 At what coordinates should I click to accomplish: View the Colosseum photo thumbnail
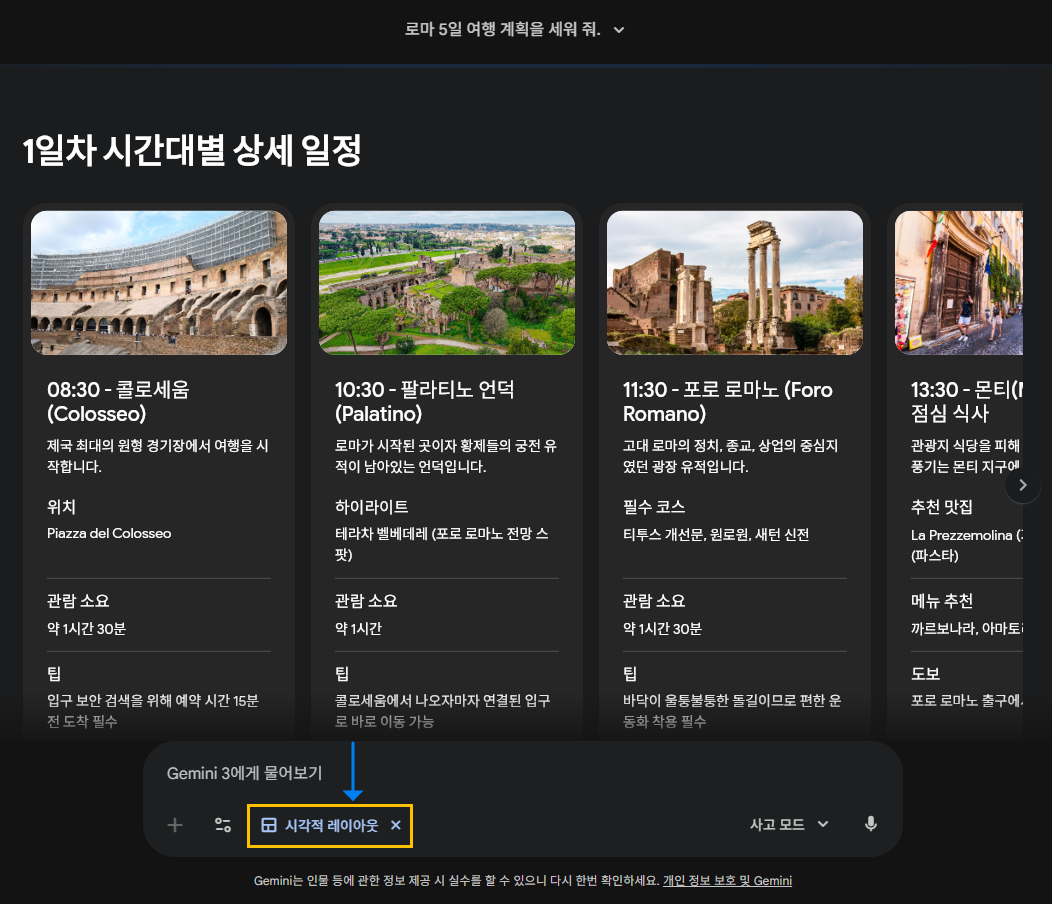(158, 282)
